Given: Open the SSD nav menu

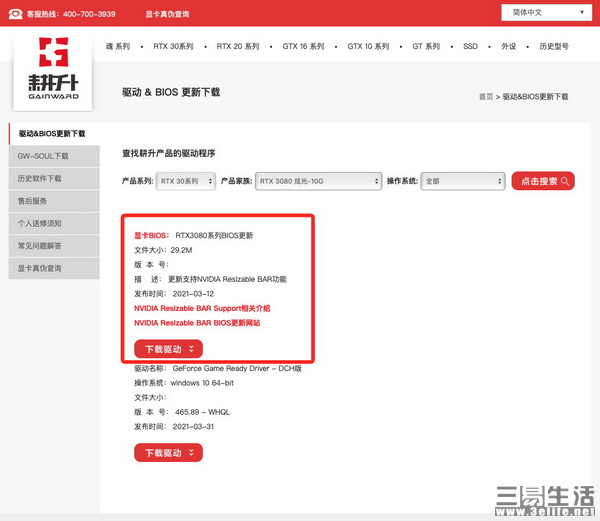Looking at the screenshot, I should point(470,47).
